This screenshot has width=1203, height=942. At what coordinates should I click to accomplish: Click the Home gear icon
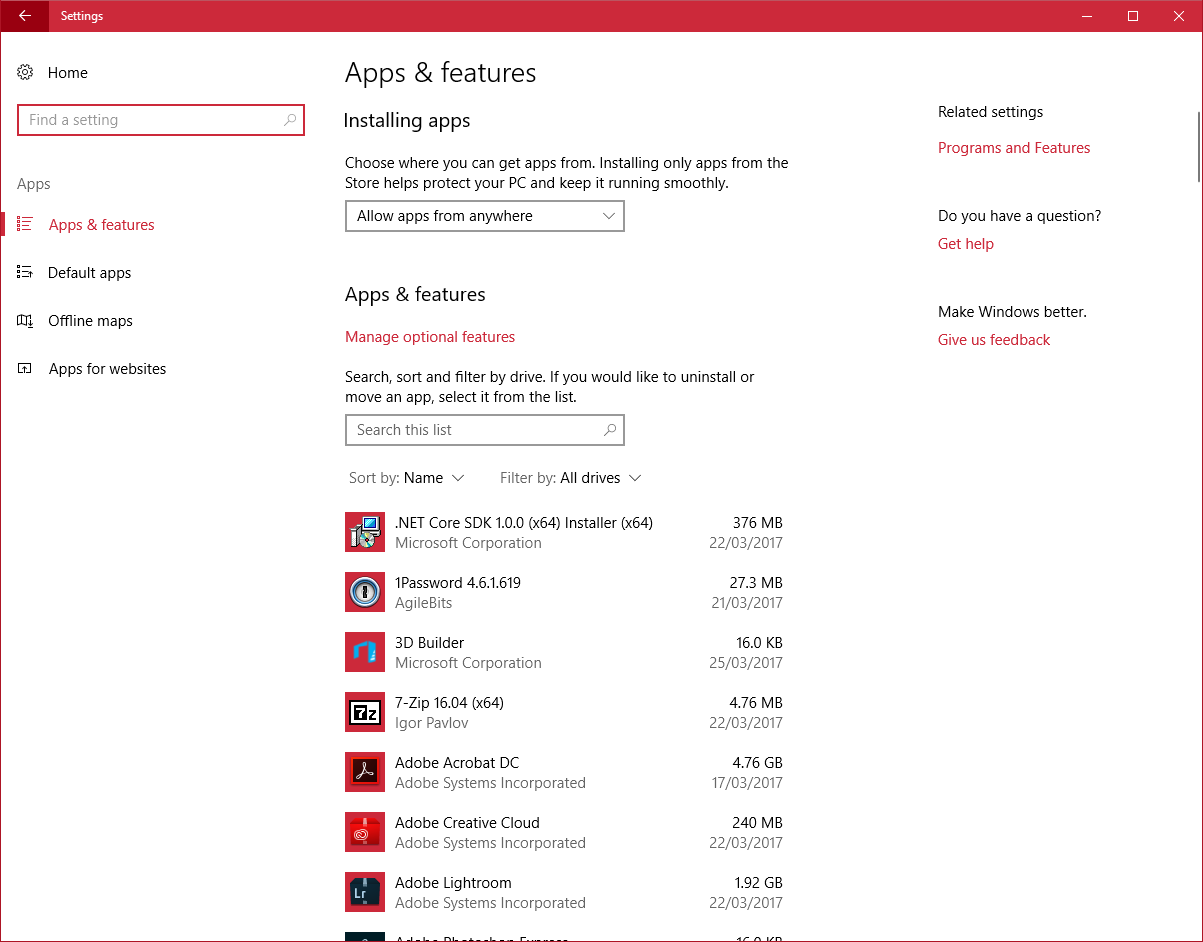point(26,72)
